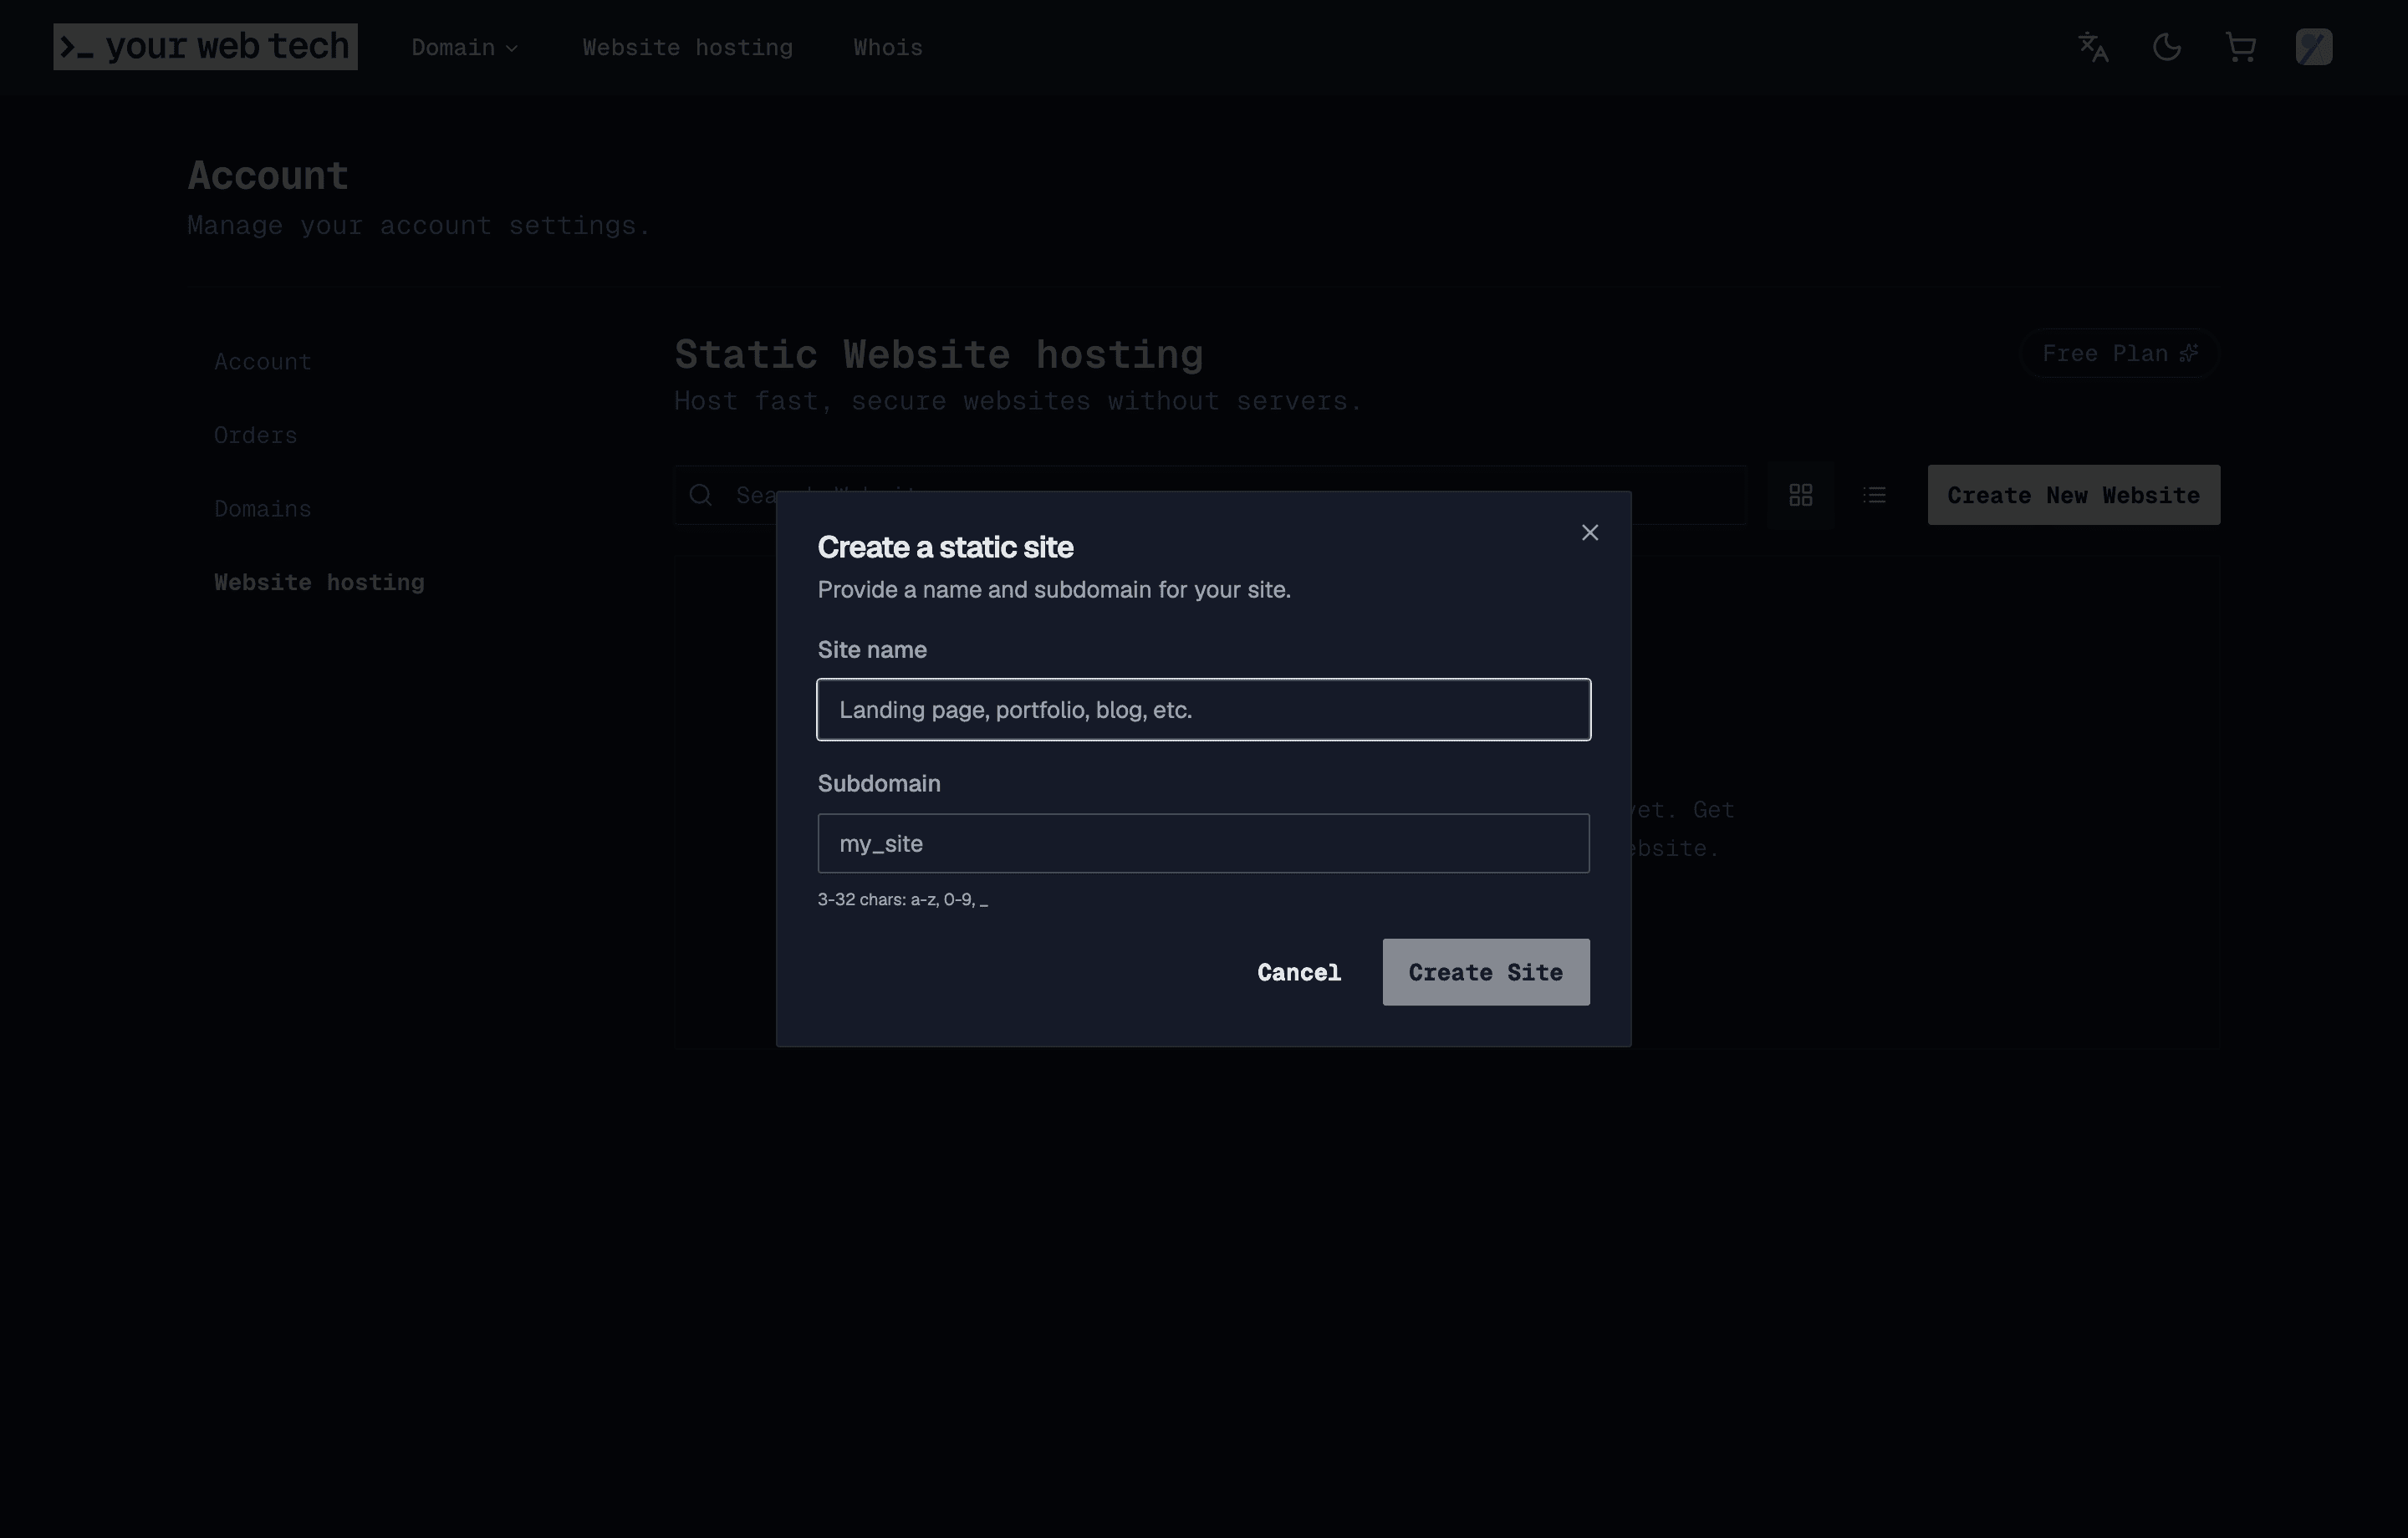Viewport: 2408px width, 1538px height.
Task: Select Orders in the sidebar
Action: click(x=255, y=435)
